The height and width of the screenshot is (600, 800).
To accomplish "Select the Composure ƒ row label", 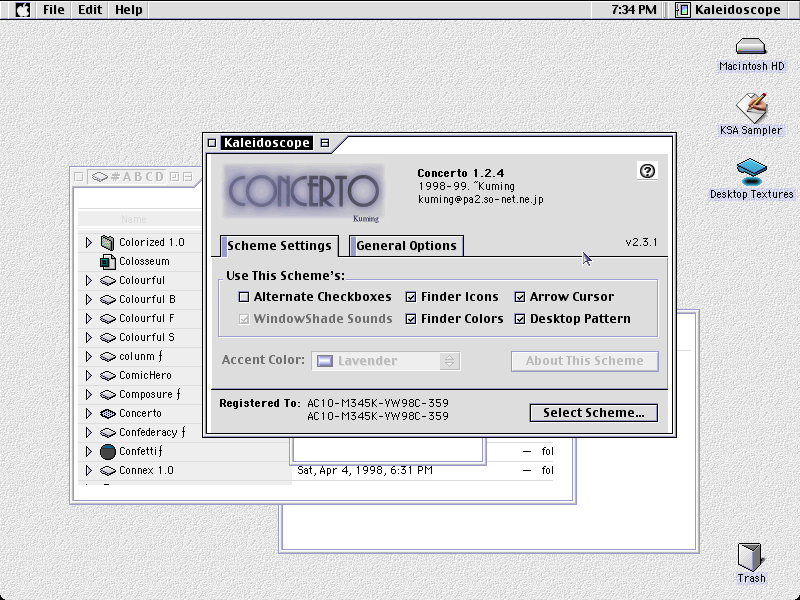I will pos(149,395).
